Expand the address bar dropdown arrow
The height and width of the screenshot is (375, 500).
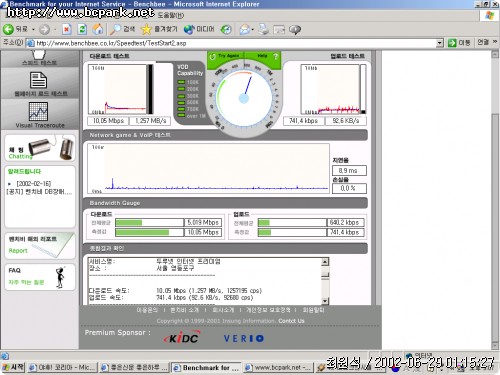coord(440,43)
